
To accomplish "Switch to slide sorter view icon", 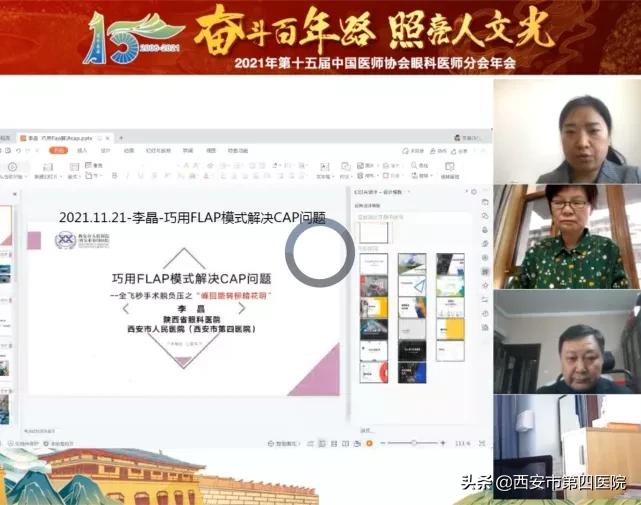I will coord(334,443).
